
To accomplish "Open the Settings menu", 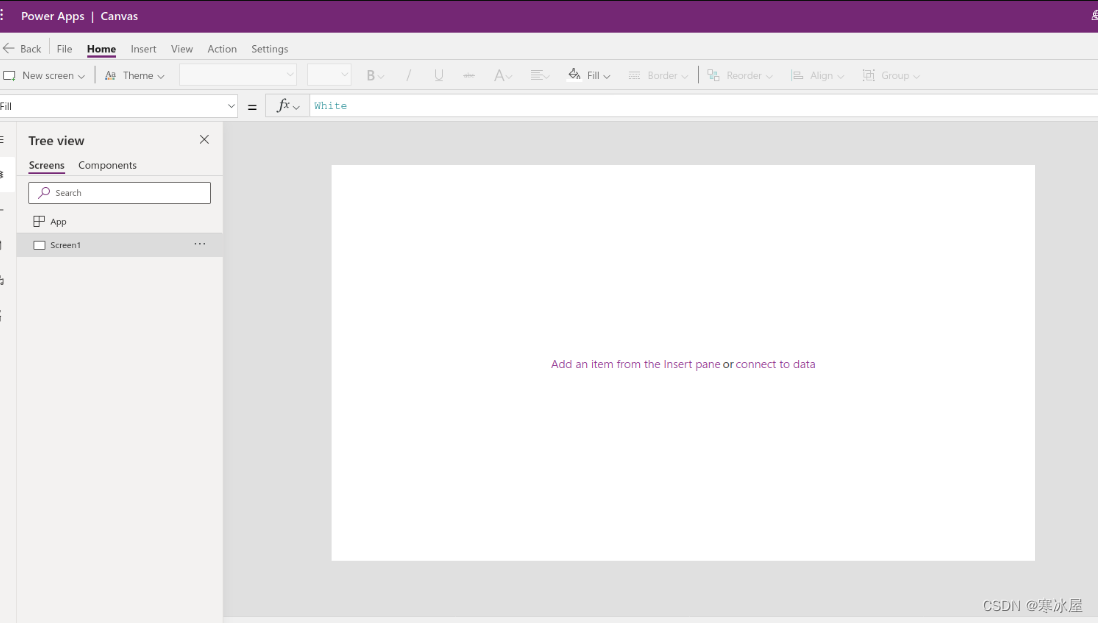I will click(270, 48).
